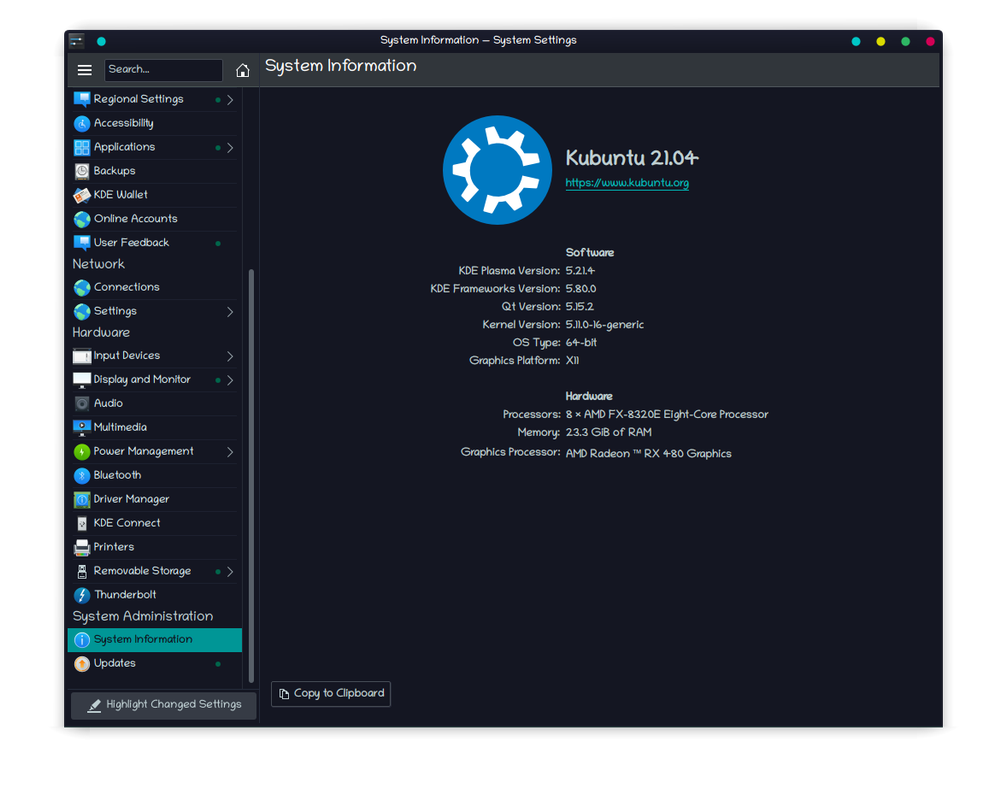Click the Accessibility icon

click(82, 123)
